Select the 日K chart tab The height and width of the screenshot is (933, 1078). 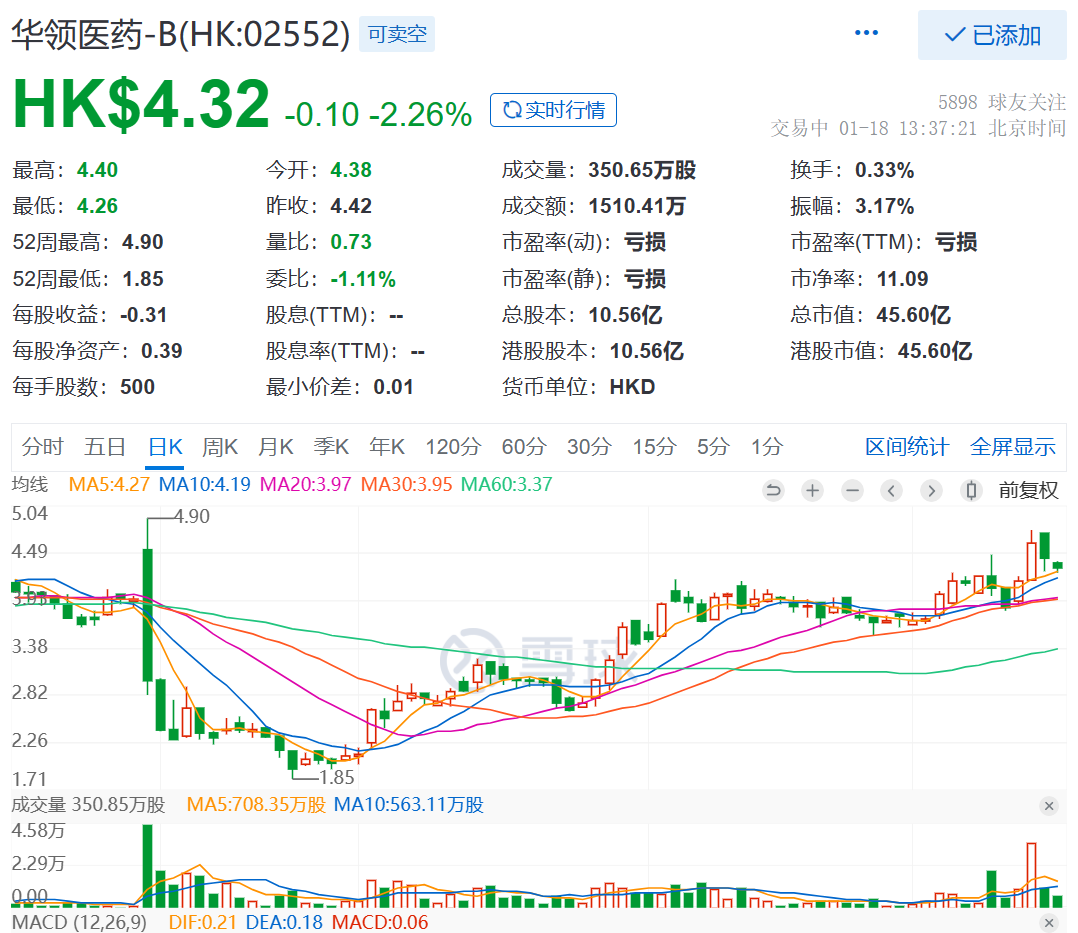(165, 447)
